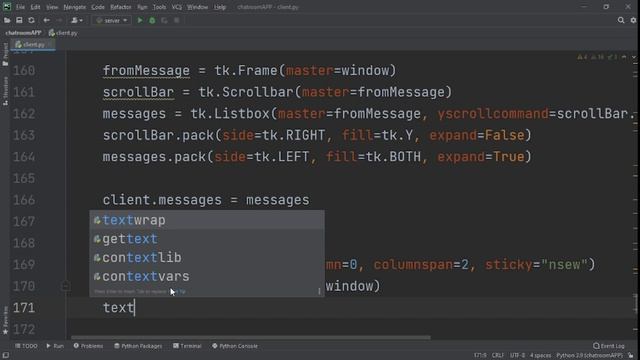Open the Run tool window tab
Screen dimensions: 640x360
(55, 346)
